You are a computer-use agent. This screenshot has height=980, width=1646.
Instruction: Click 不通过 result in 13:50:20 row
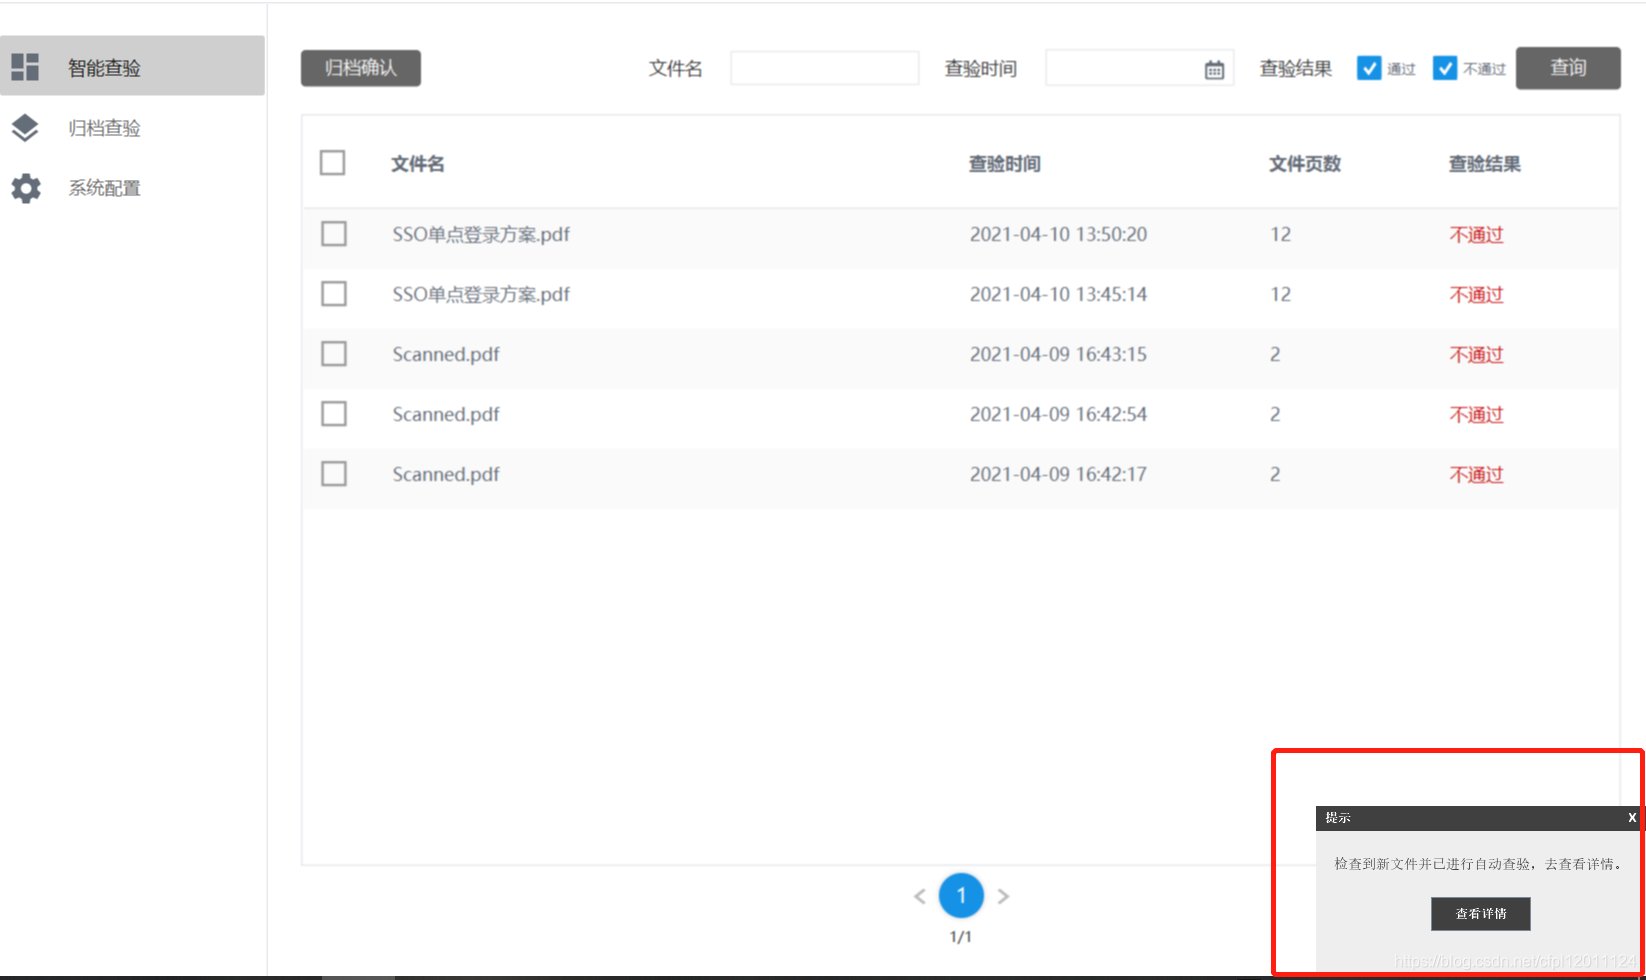point(1477,235)
